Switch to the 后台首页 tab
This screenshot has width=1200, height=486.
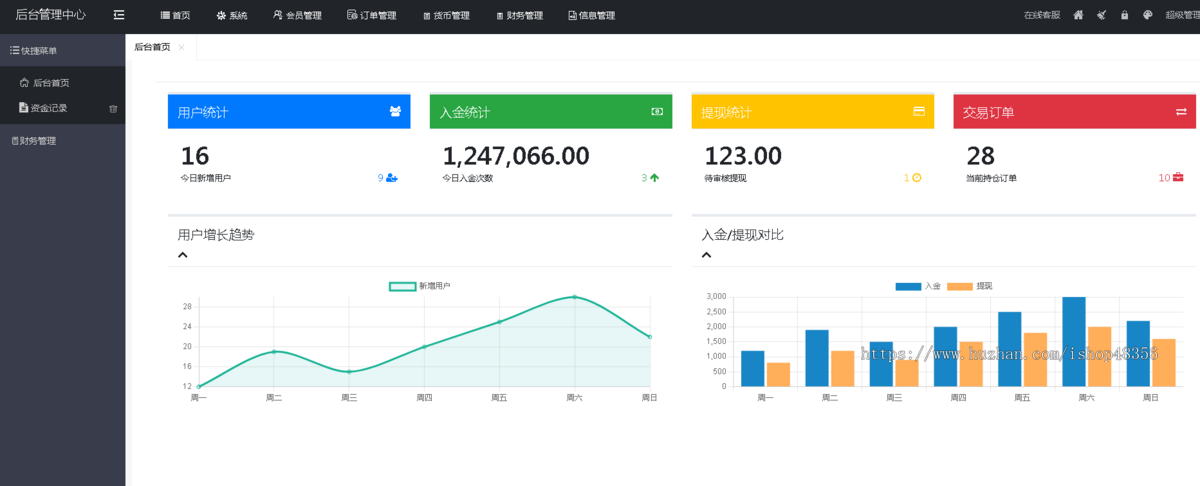(x=152, y=47)
